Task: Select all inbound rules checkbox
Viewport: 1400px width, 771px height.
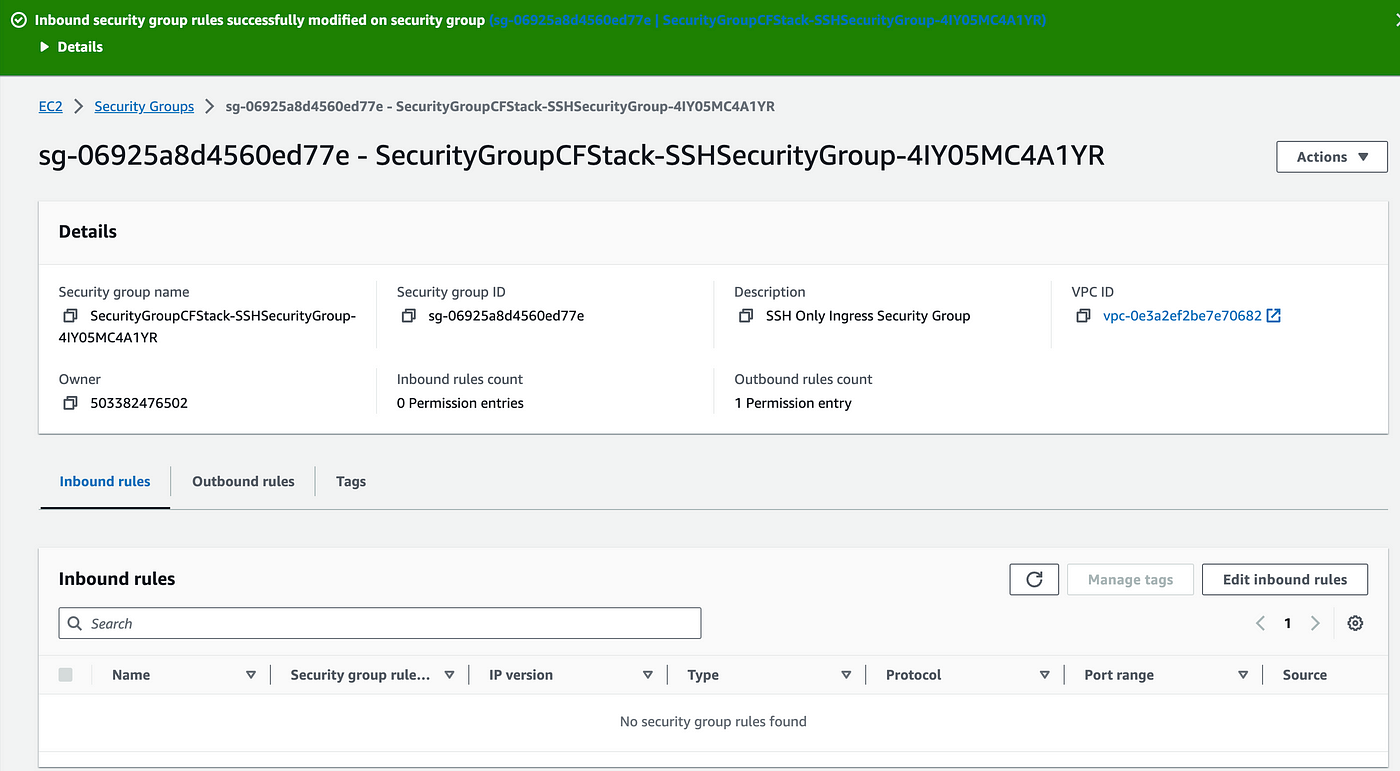Action: (66, 675)
